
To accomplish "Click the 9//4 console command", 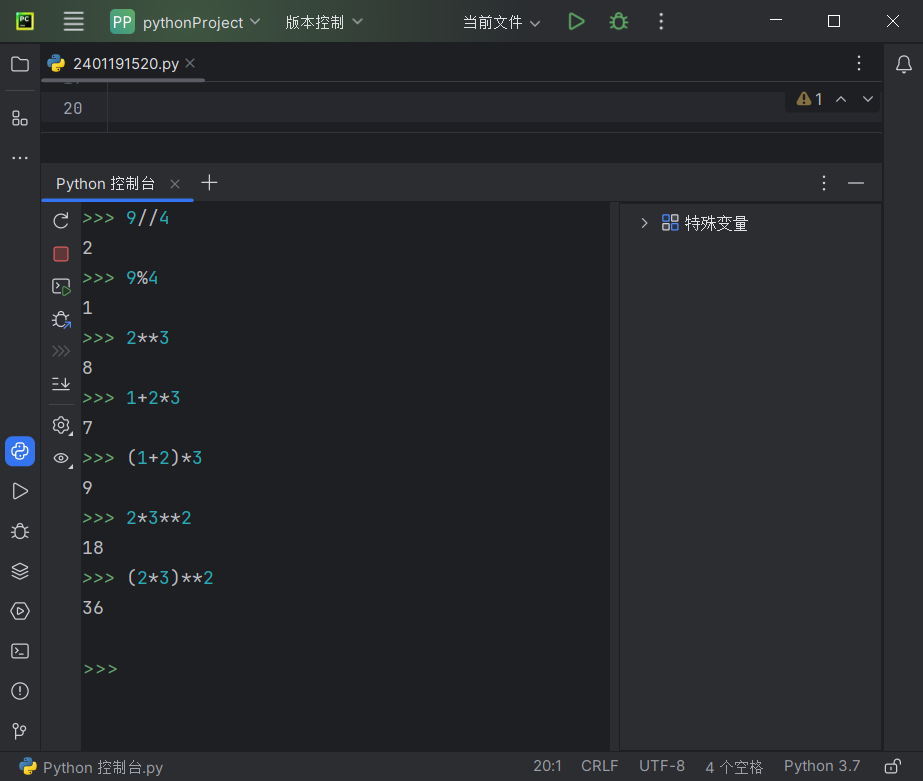I will pyautogui.click(x=148, y=218).
